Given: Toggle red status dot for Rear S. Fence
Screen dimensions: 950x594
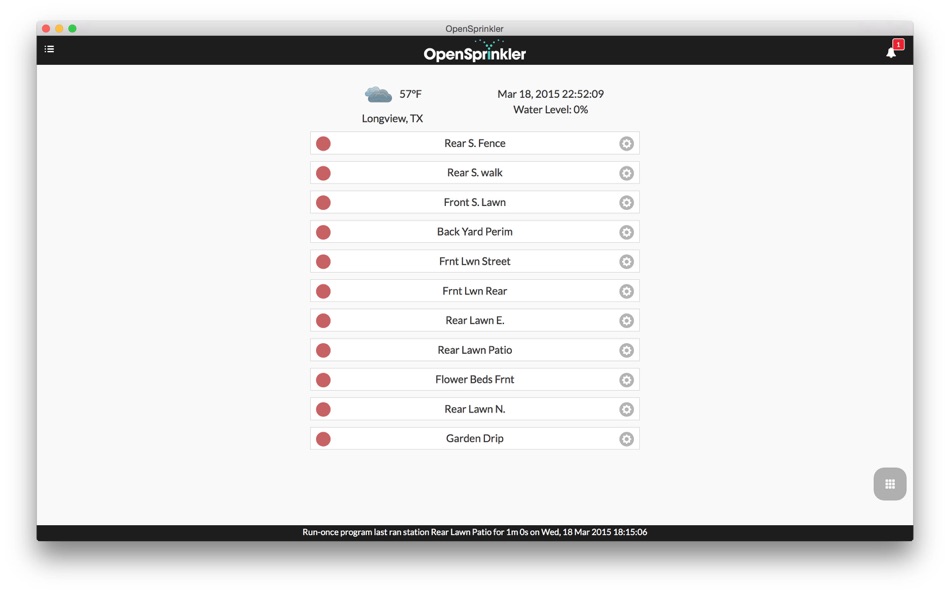Looking at the screenshot, I should click(x=324, y=144).
